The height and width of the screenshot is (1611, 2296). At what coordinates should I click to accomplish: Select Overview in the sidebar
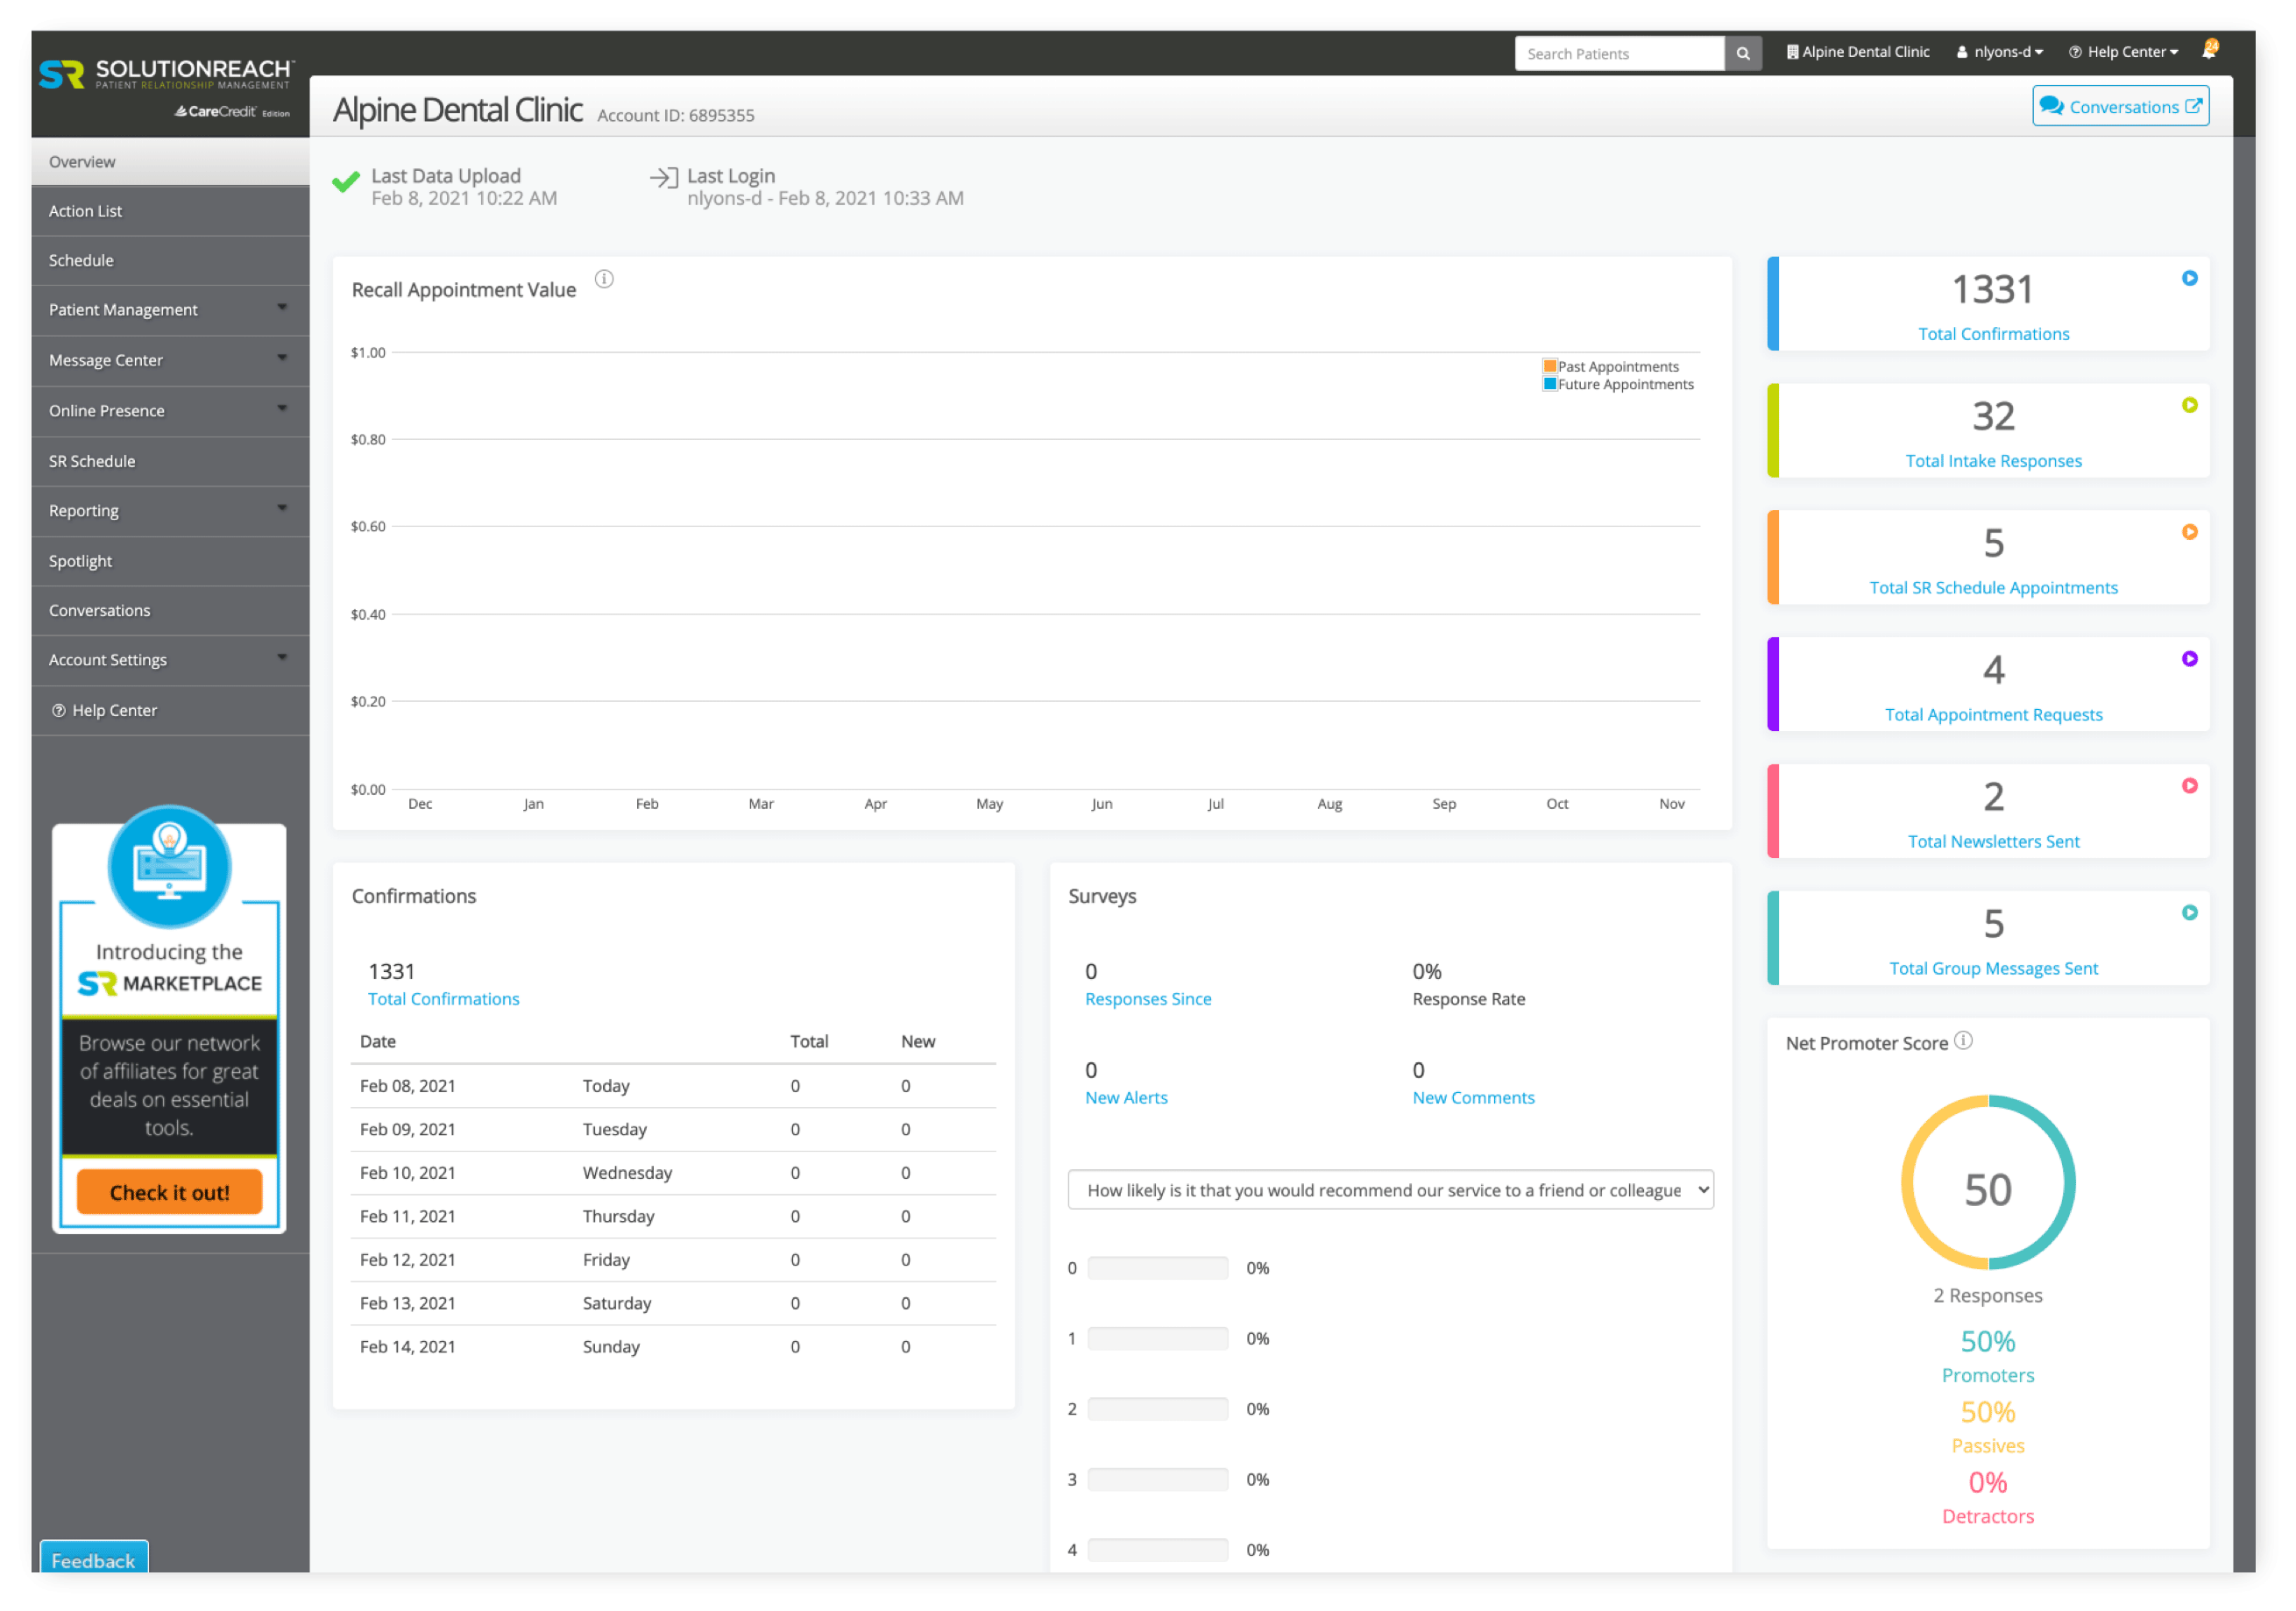(x=170, y=162)
